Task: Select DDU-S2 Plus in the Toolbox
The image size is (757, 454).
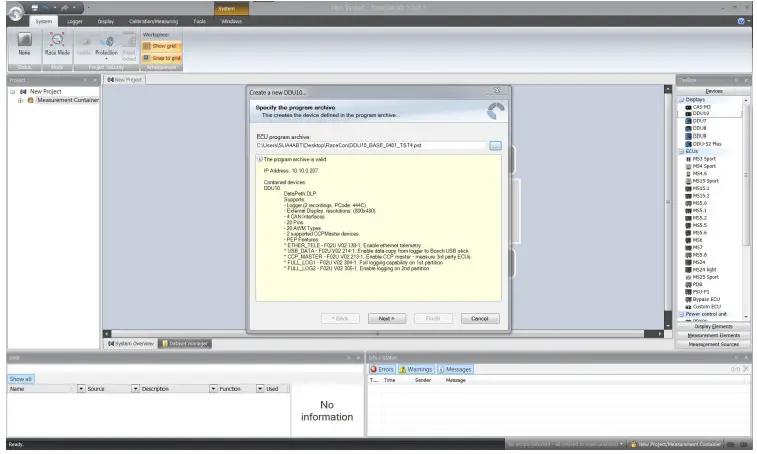Action: tap(703, 144)
